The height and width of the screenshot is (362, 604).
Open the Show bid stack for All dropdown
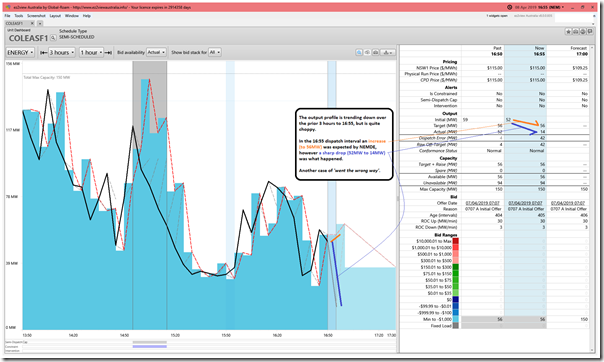coord(215,52)
